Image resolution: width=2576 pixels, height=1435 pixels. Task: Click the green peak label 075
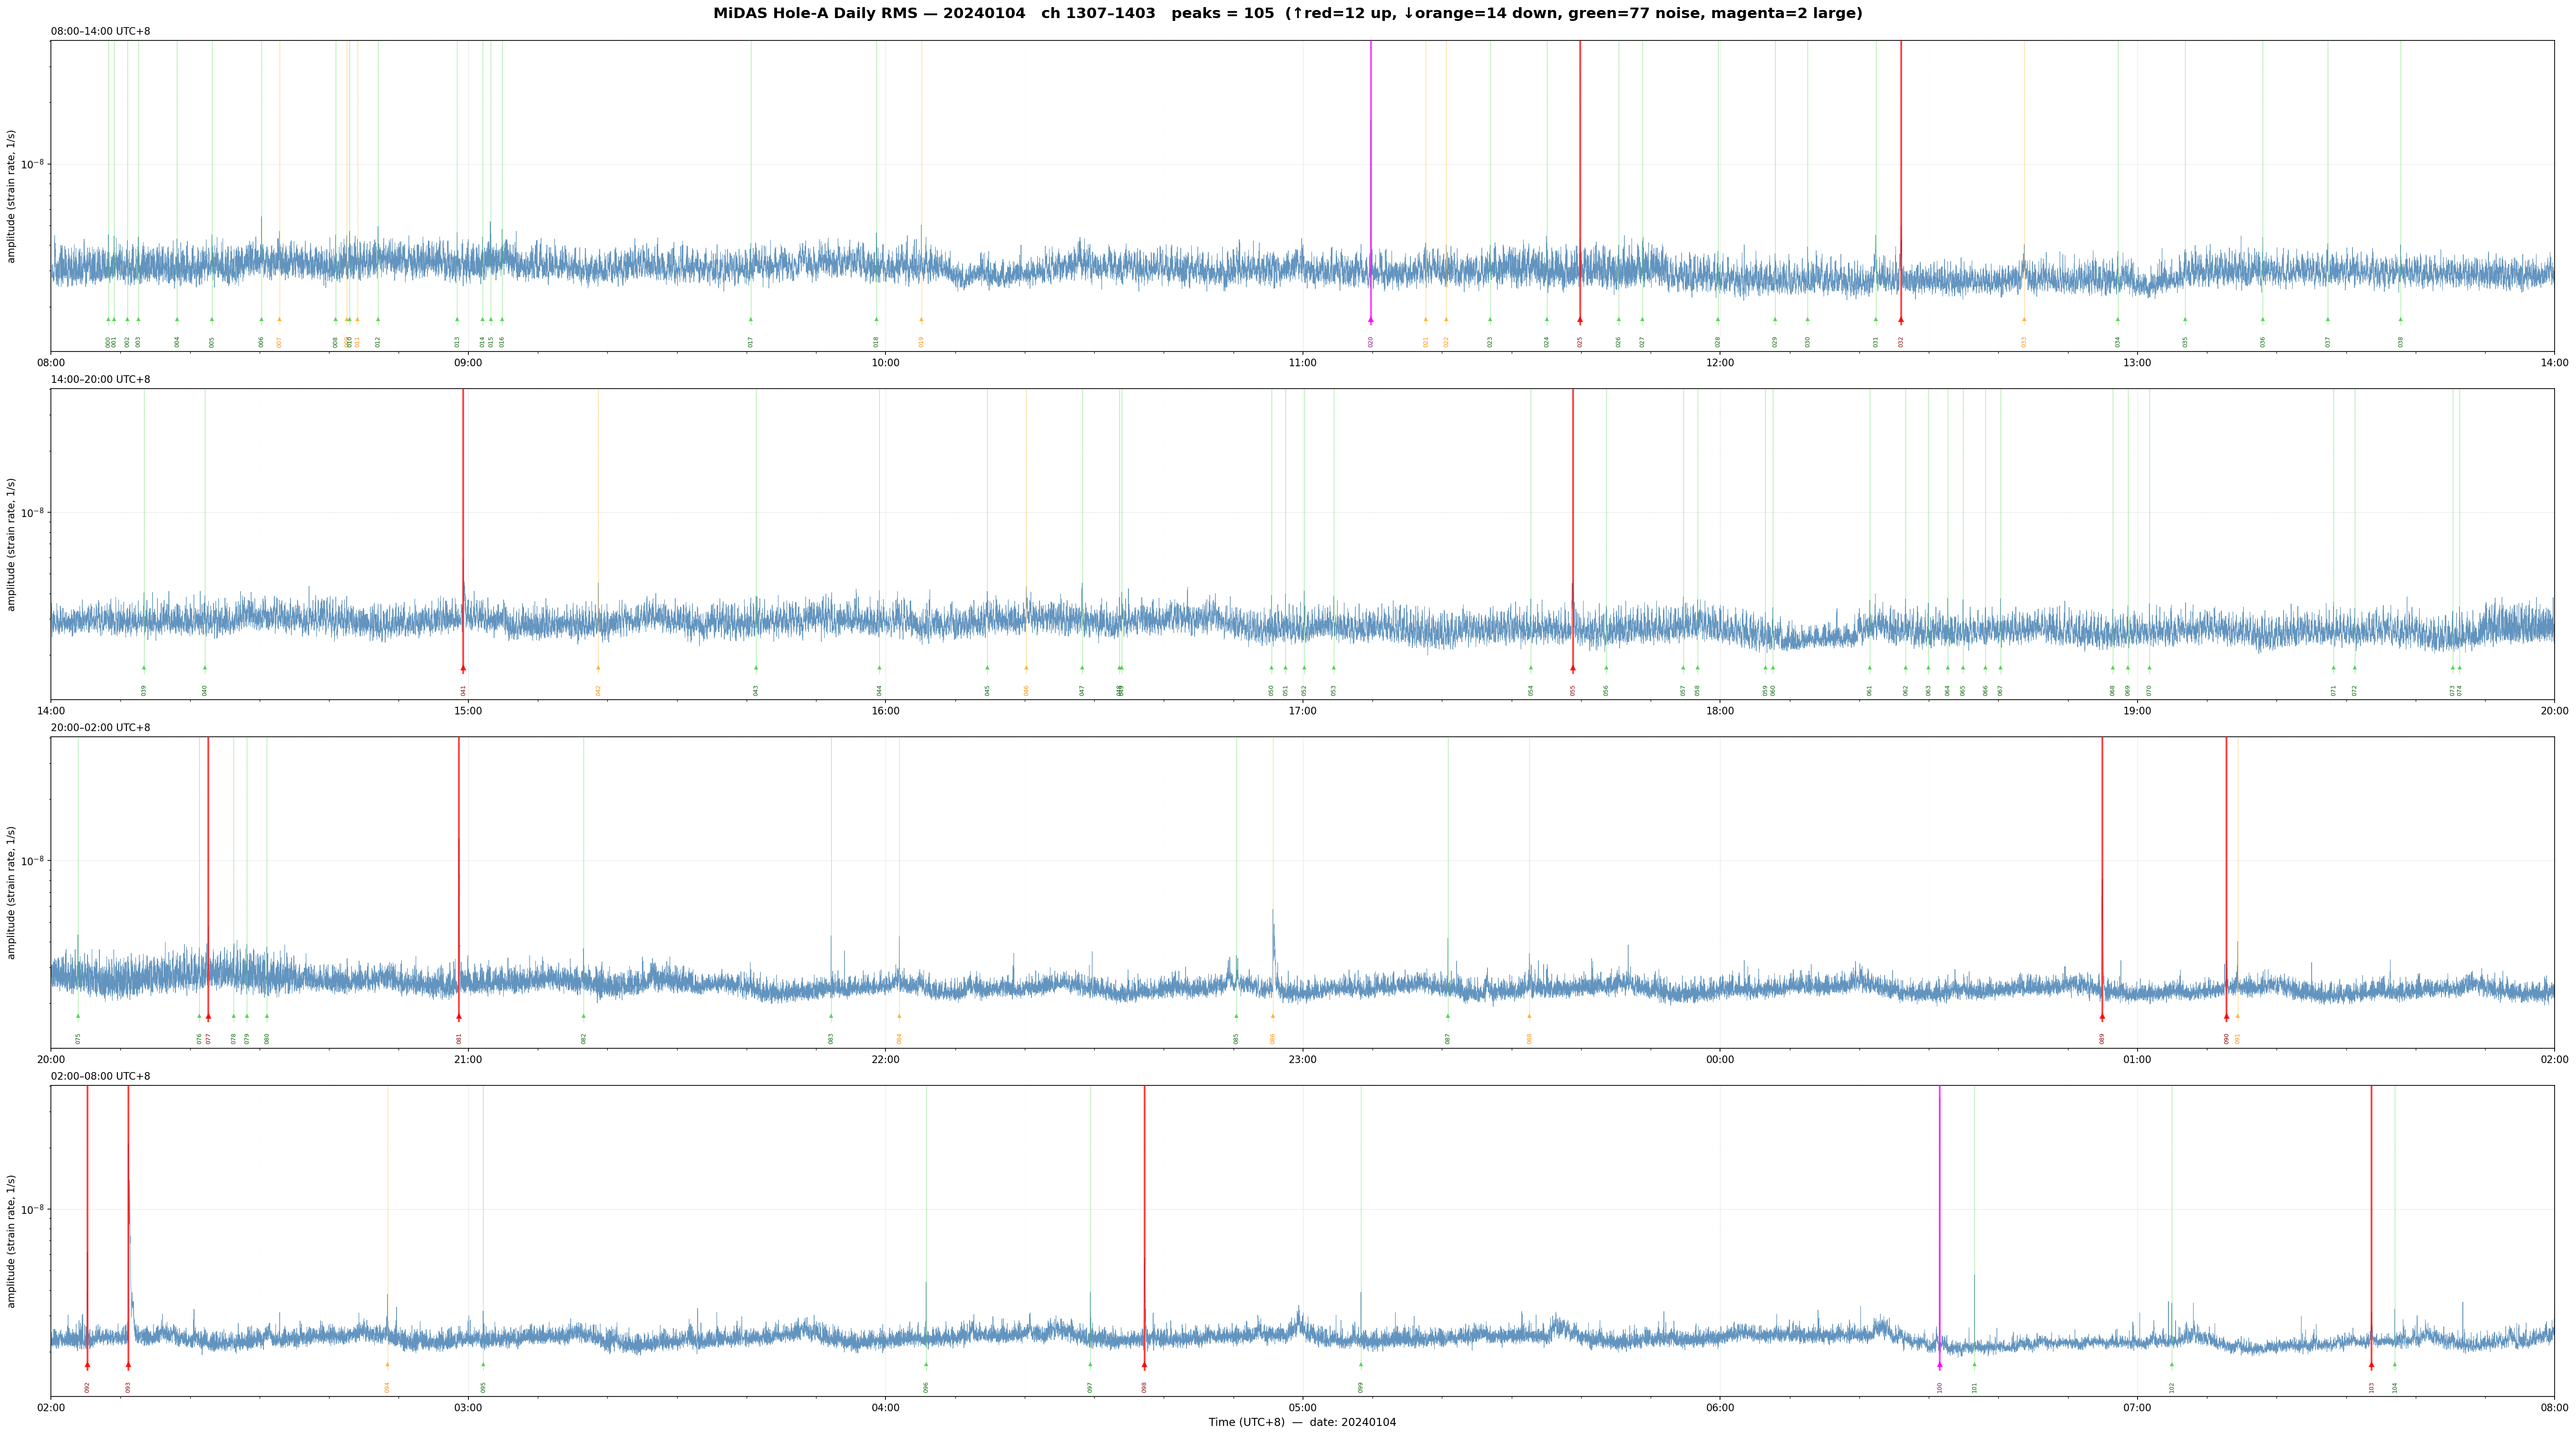pyautogui.click(x=78, y=1038)
